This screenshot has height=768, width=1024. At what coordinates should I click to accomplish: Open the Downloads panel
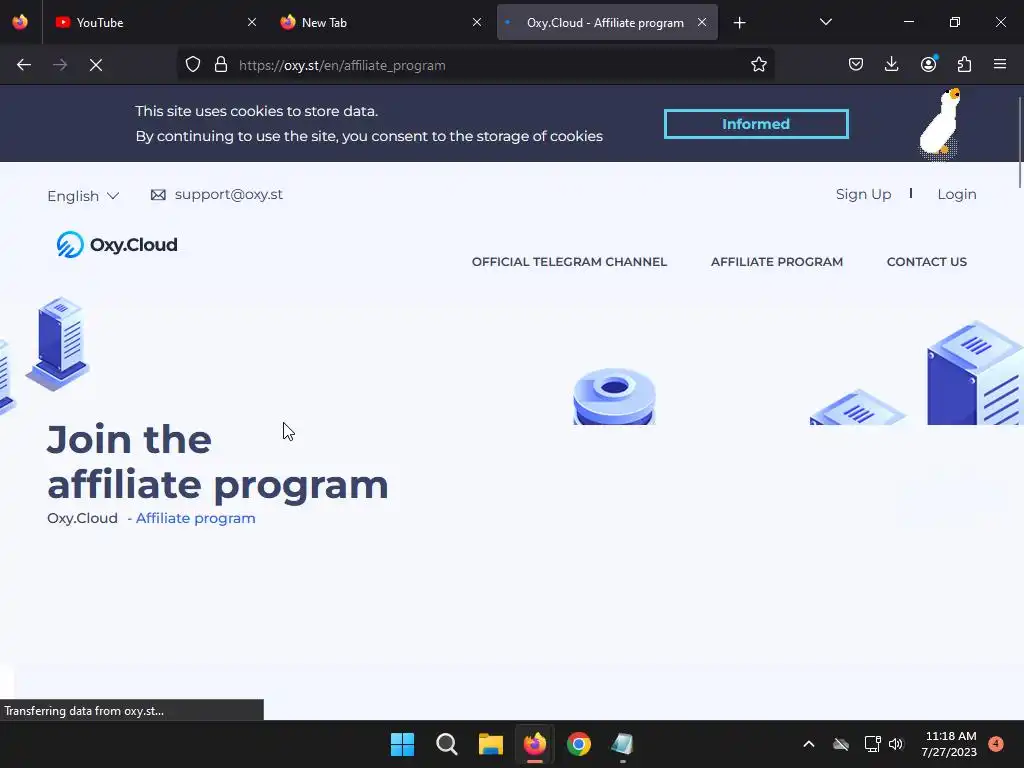point(891,65)
